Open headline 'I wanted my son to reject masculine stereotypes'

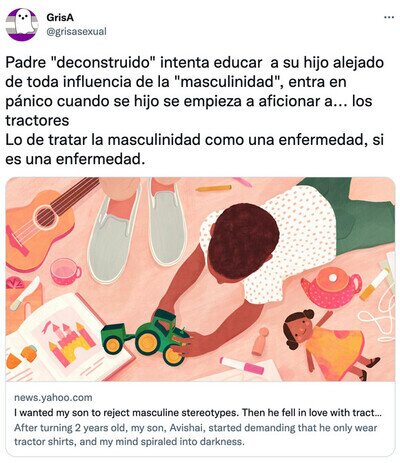coord(198,413)
